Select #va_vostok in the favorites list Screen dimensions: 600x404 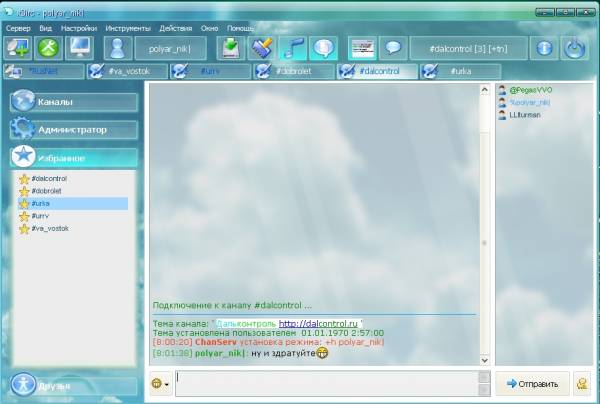coord(50,228)
